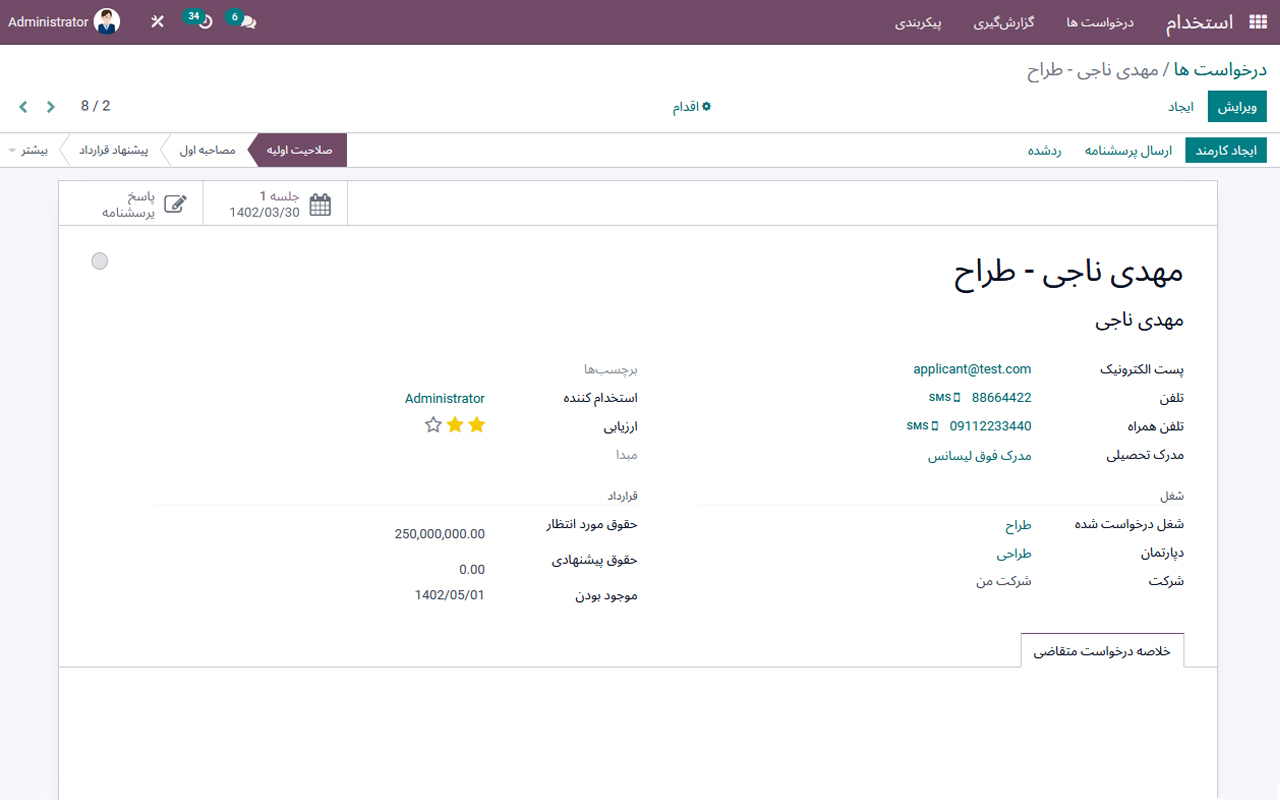Open the activities clock icon showing 34
The image size is (1280, 800).
click(x=198, y=21)
